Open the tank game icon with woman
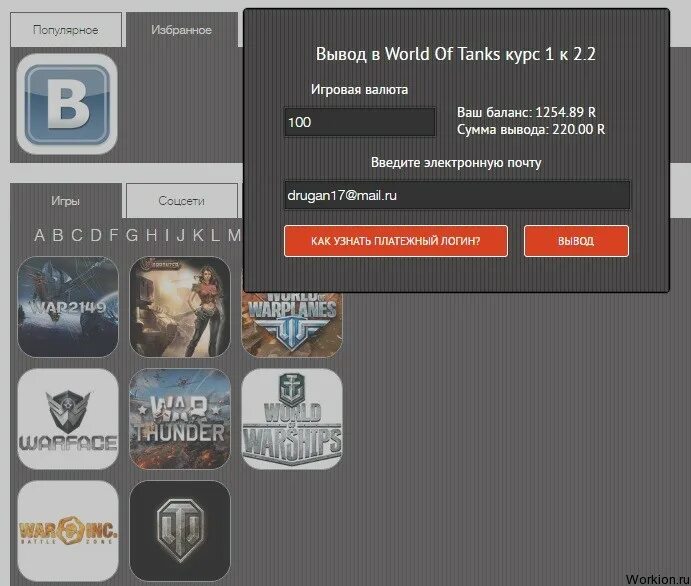The height and width of the screenshot is (586, 691). click(180, 307)
